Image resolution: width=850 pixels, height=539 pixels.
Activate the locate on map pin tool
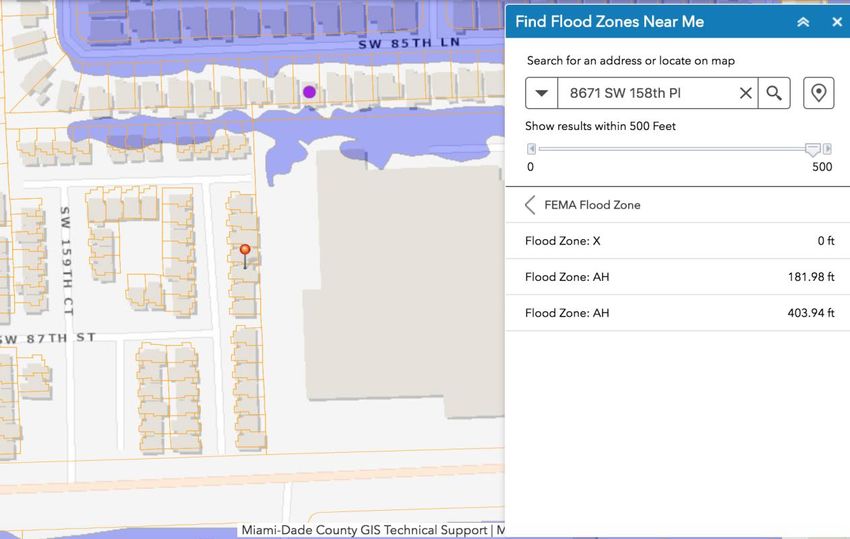818,93
